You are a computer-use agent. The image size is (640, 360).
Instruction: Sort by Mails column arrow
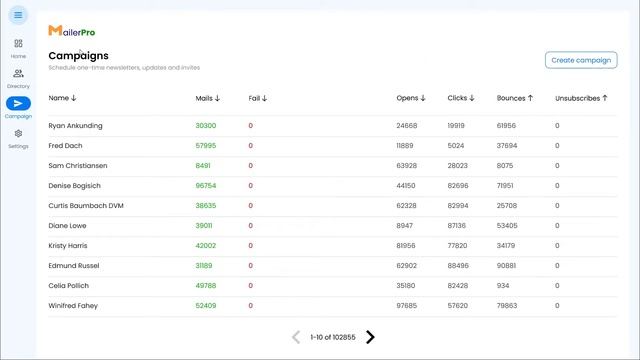218,98
